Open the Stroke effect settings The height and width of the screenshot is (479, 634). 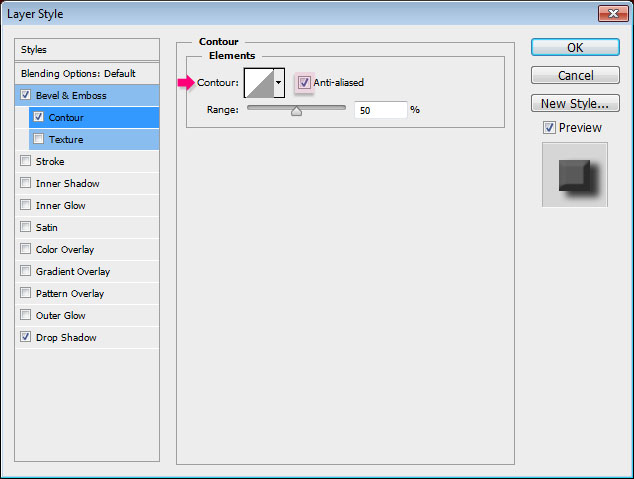click(87, 161)
